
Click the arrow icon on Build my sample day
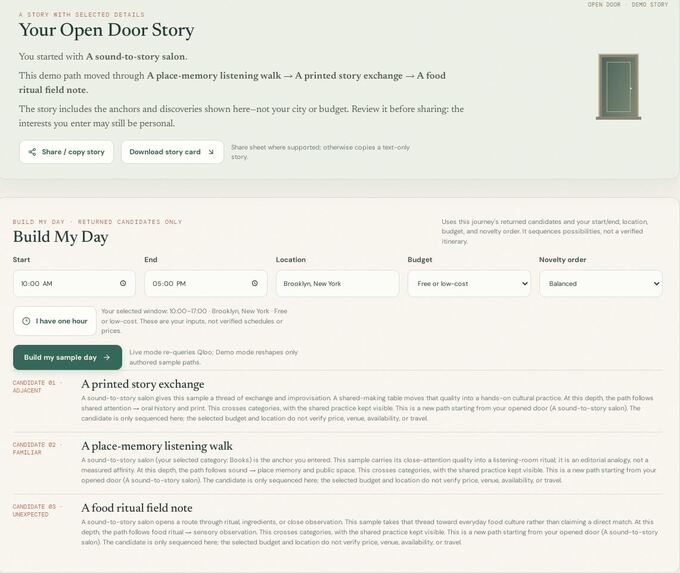pos(107,357)
